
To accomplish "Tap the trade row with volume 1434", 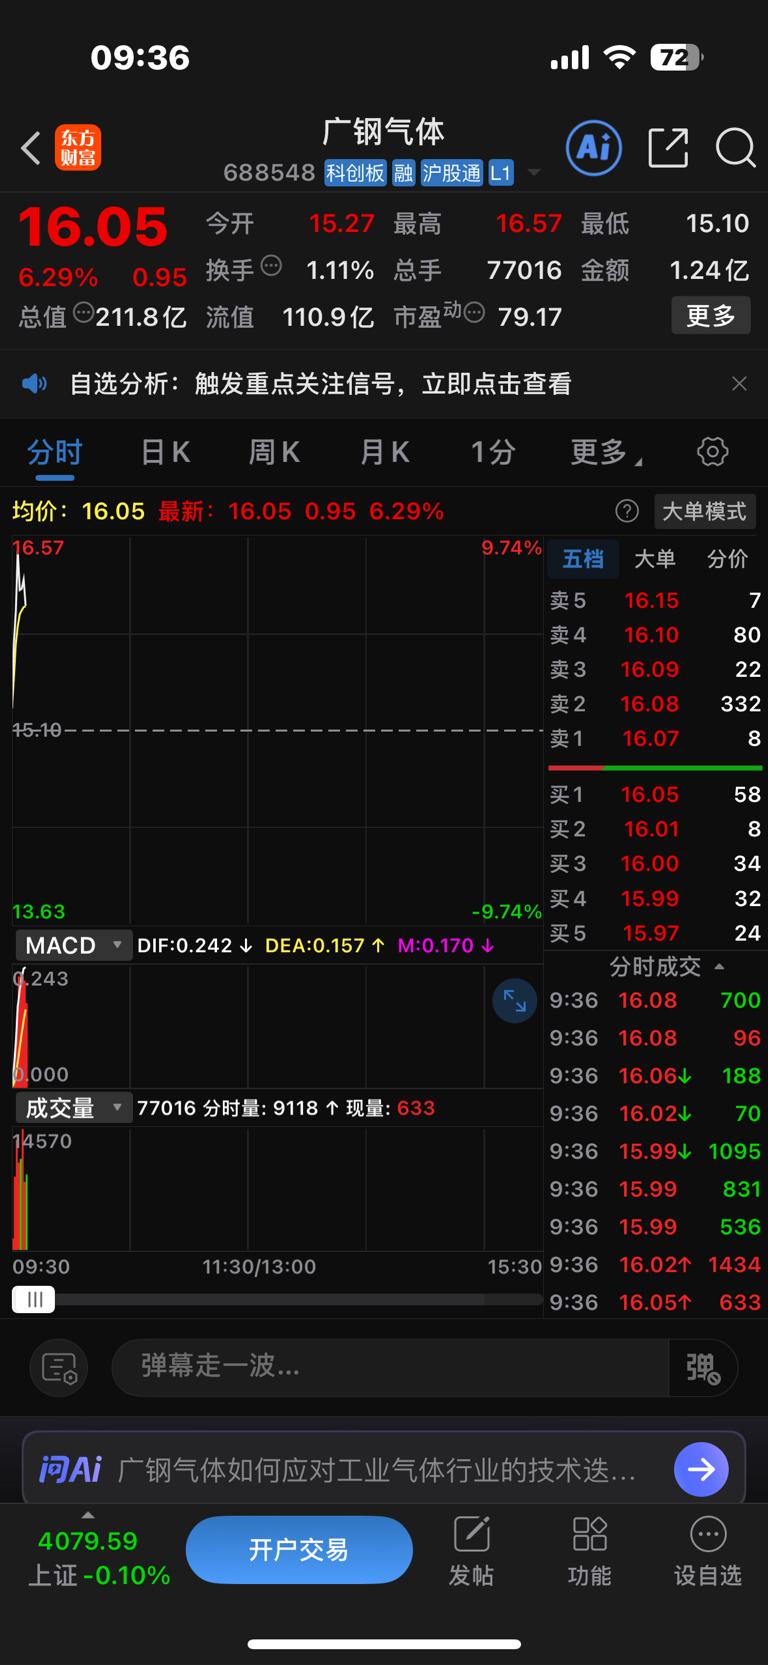I will (655, 1265).
